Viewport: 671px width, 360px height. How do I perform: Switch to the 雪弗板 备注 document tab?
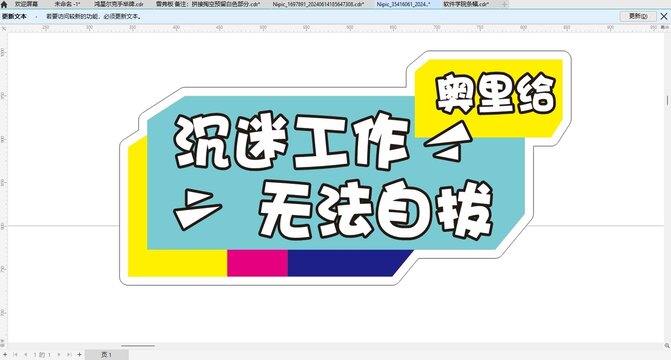(x=208, y=4)
